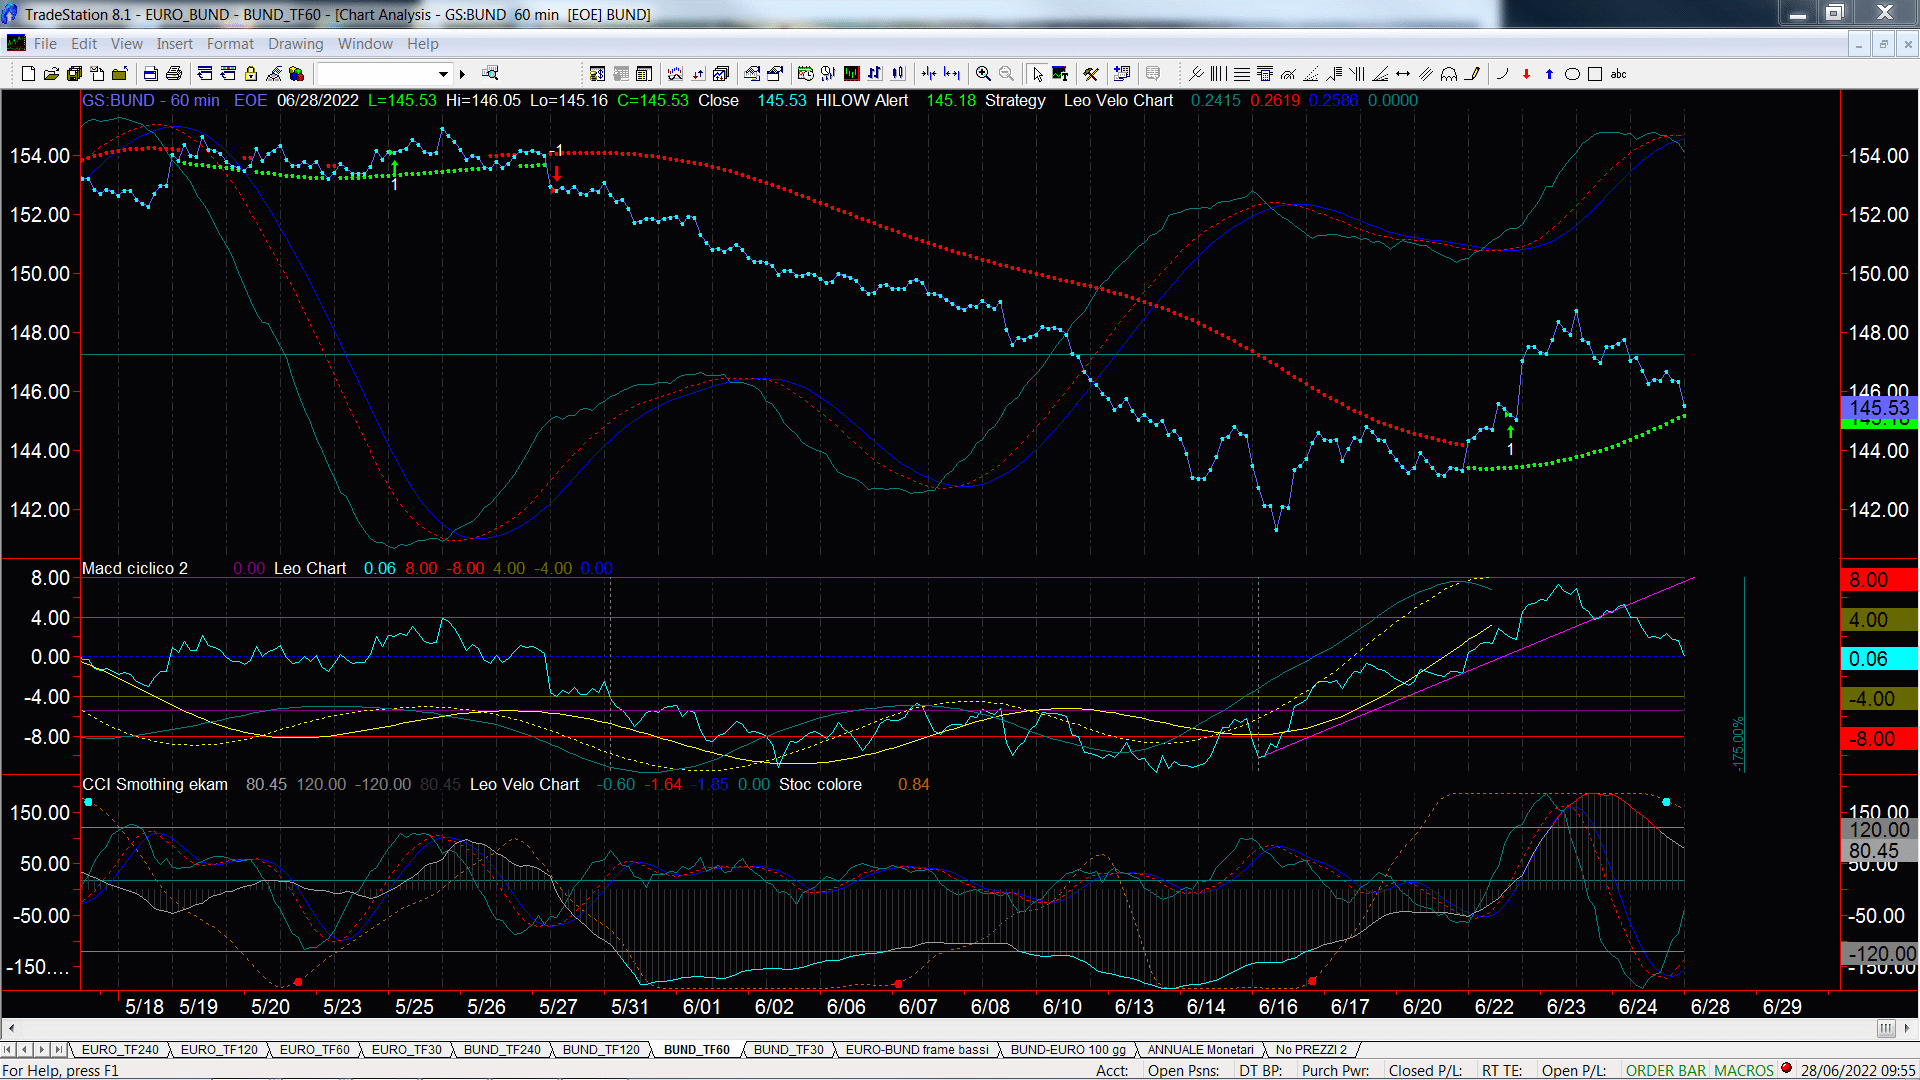Click the chart scroll right arrow
1920x1080 pixels.
pyautogui.click(x=1906, y=1028)
